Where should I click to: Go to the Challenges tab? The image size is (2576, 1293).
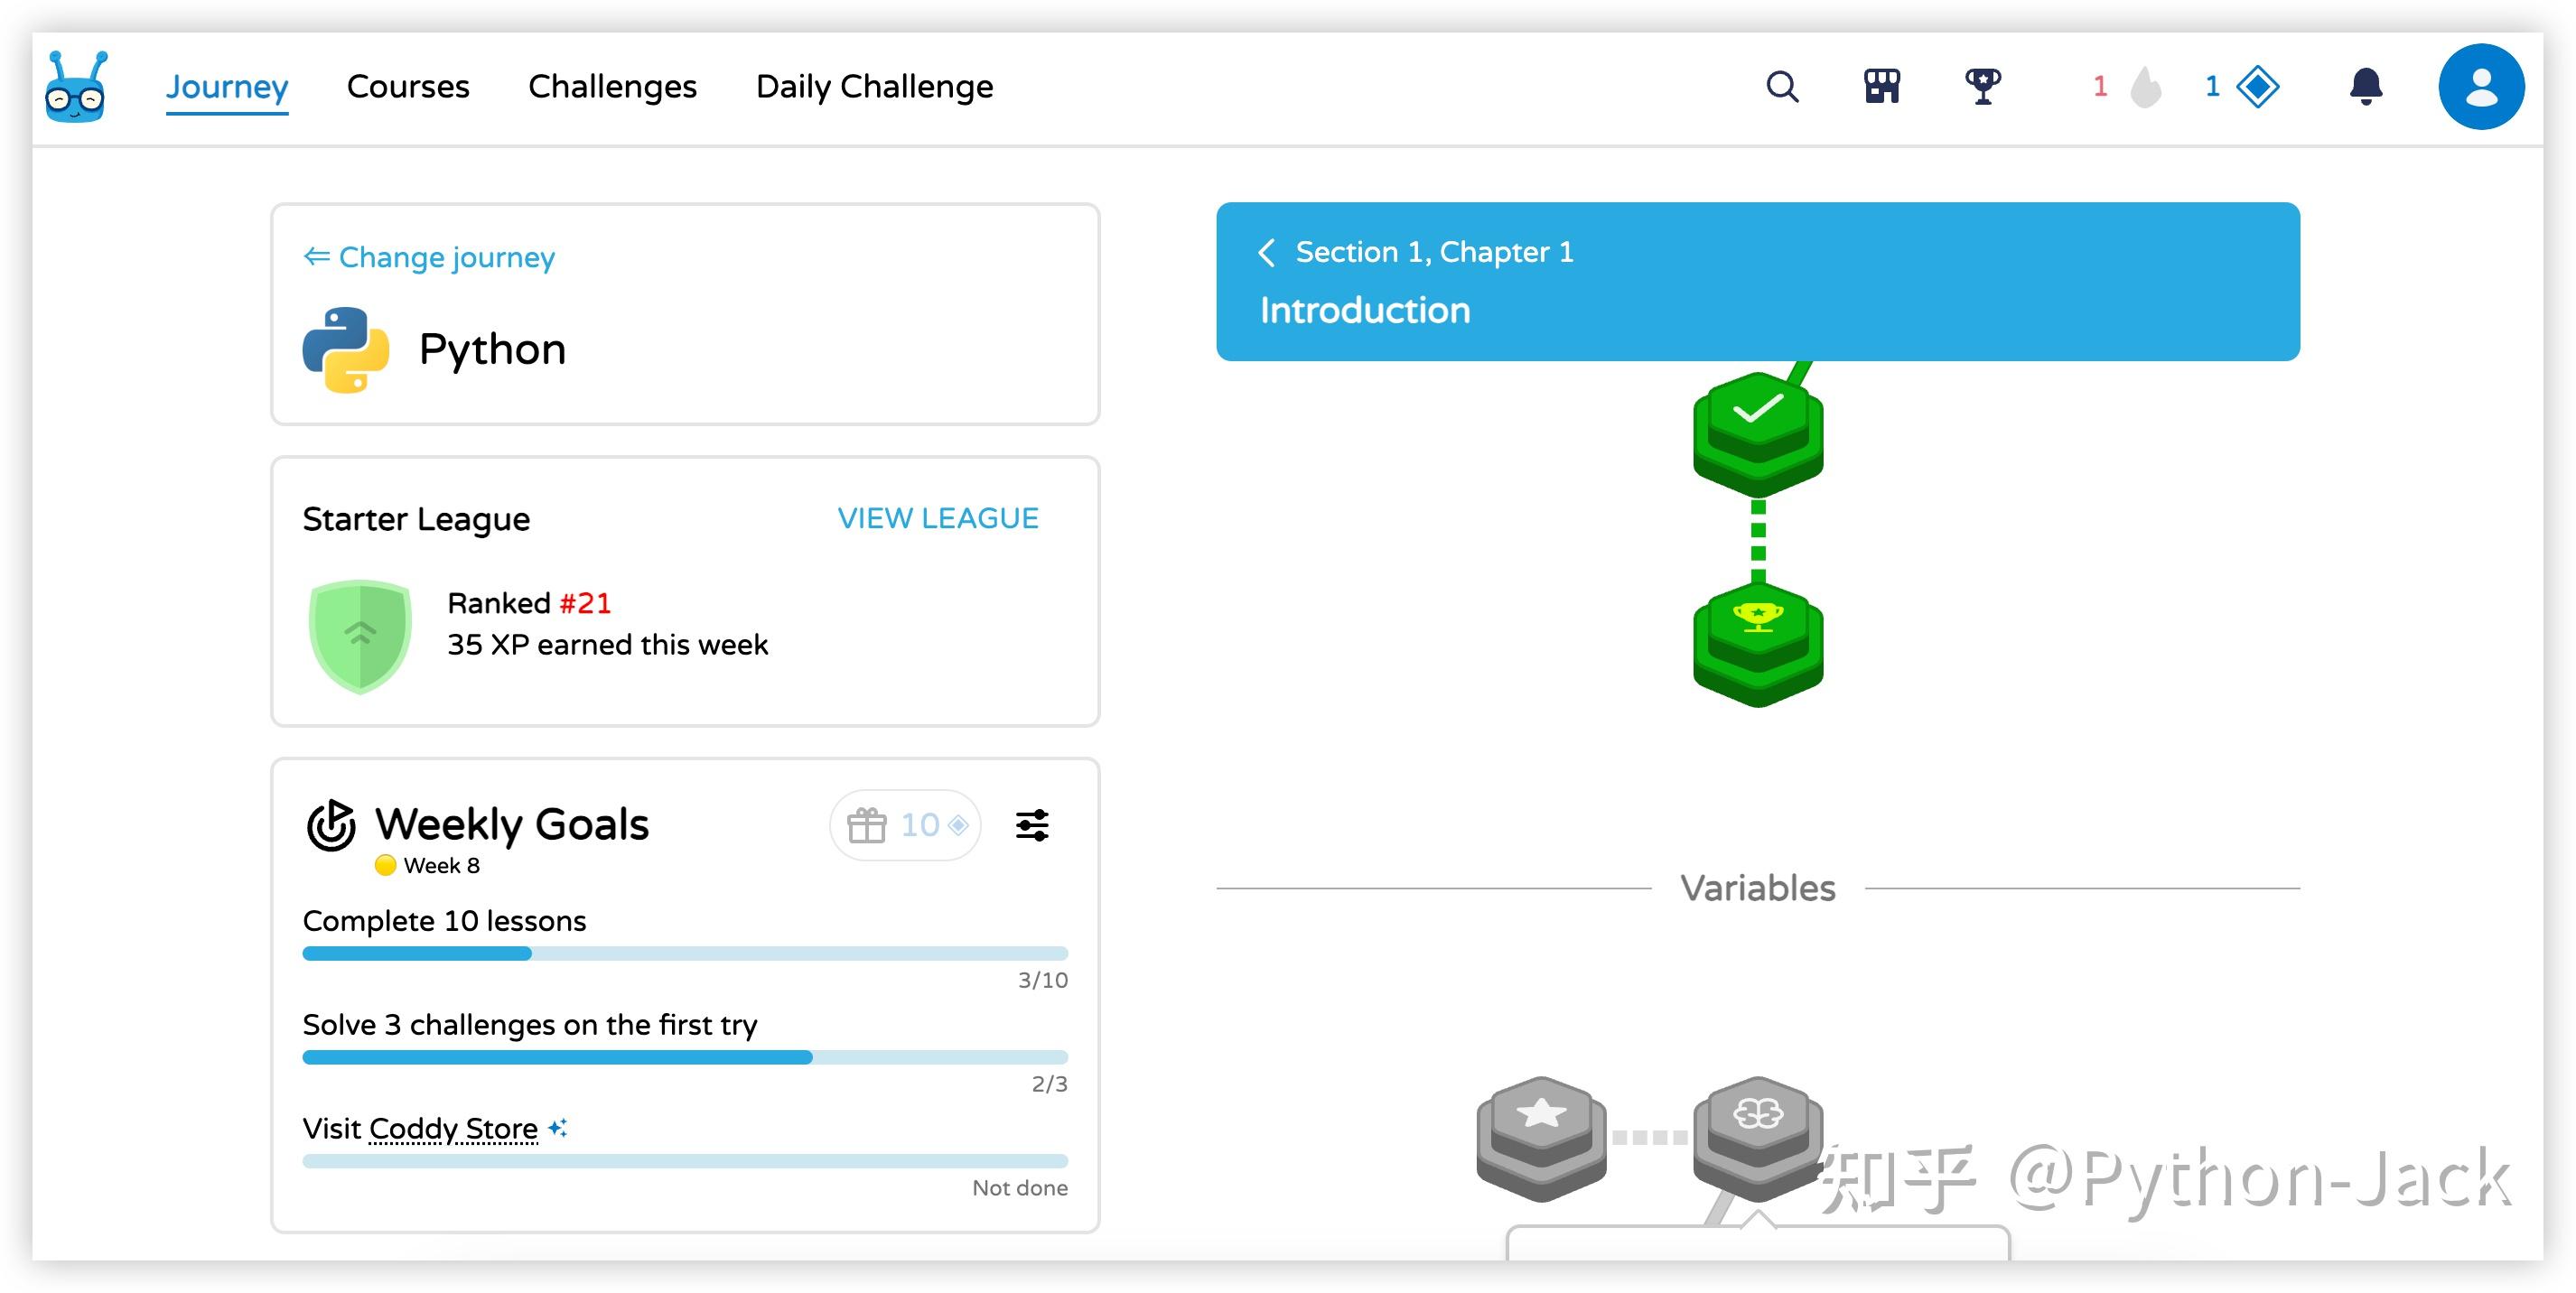[612, 87]
